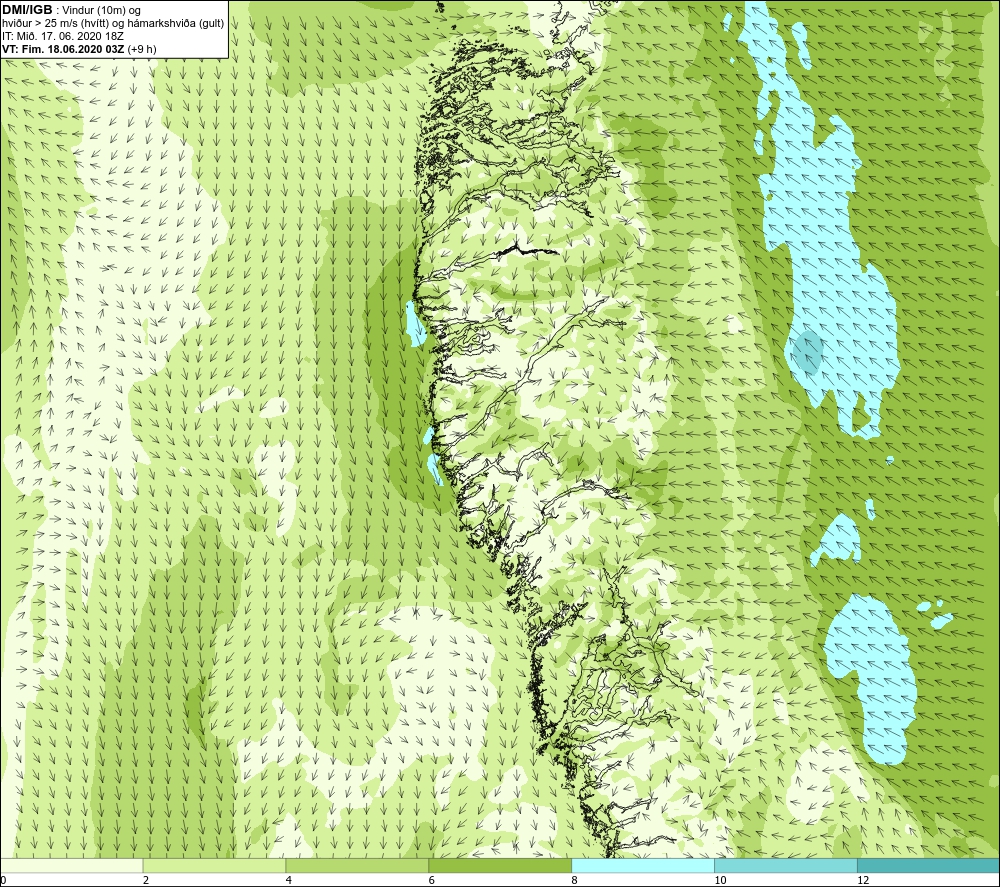The height and width of the screenshot is (887, 1000).
Task: Click the legend scale label '6'
Action: pyautogui.click(x=432, y=880)
